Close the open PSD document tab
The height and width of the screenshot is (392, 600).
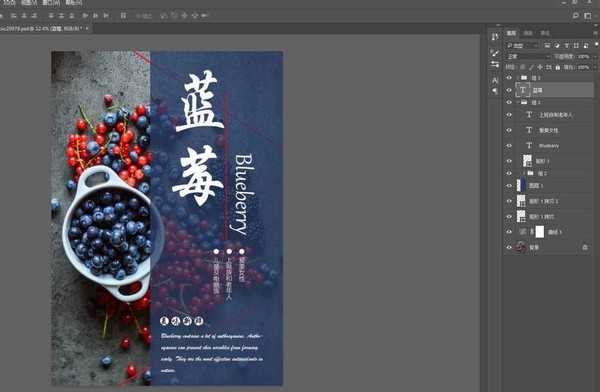click(x=87, y=28)
